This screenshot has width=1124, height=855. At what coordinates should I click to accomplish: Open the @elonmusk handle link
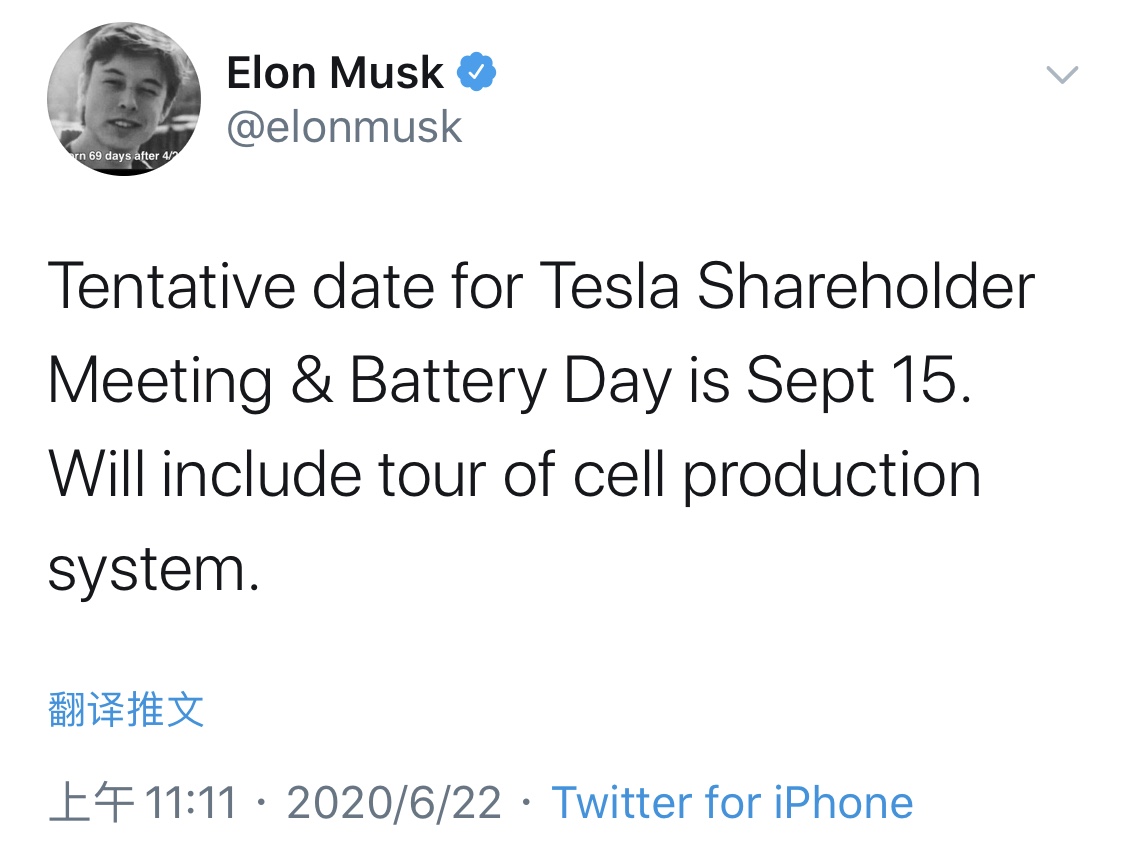tap(345, 127)
